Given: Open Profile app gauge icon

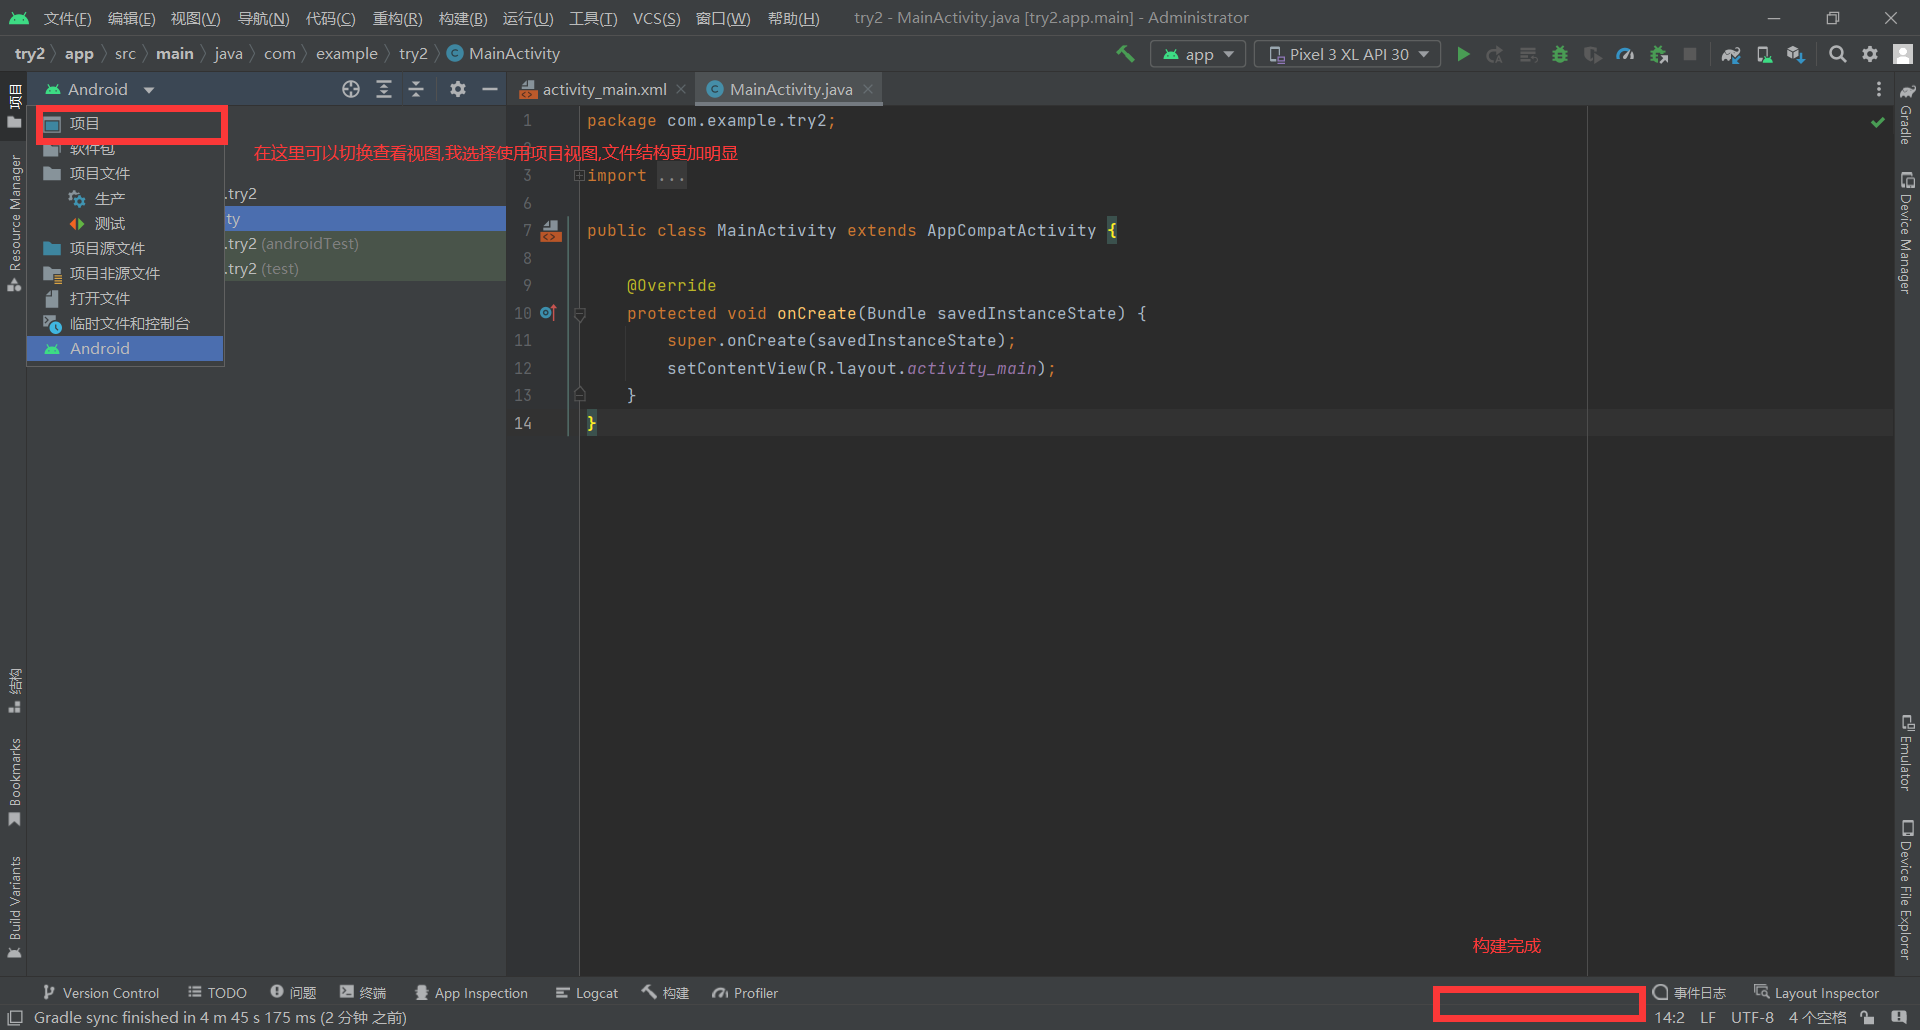Looking at the screenshot, I should pos(1625,54).
